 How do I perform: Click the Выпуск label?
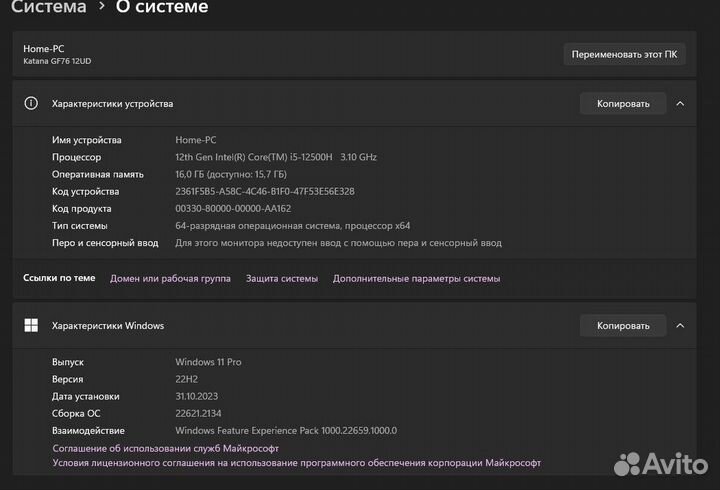tap(68, 362)
